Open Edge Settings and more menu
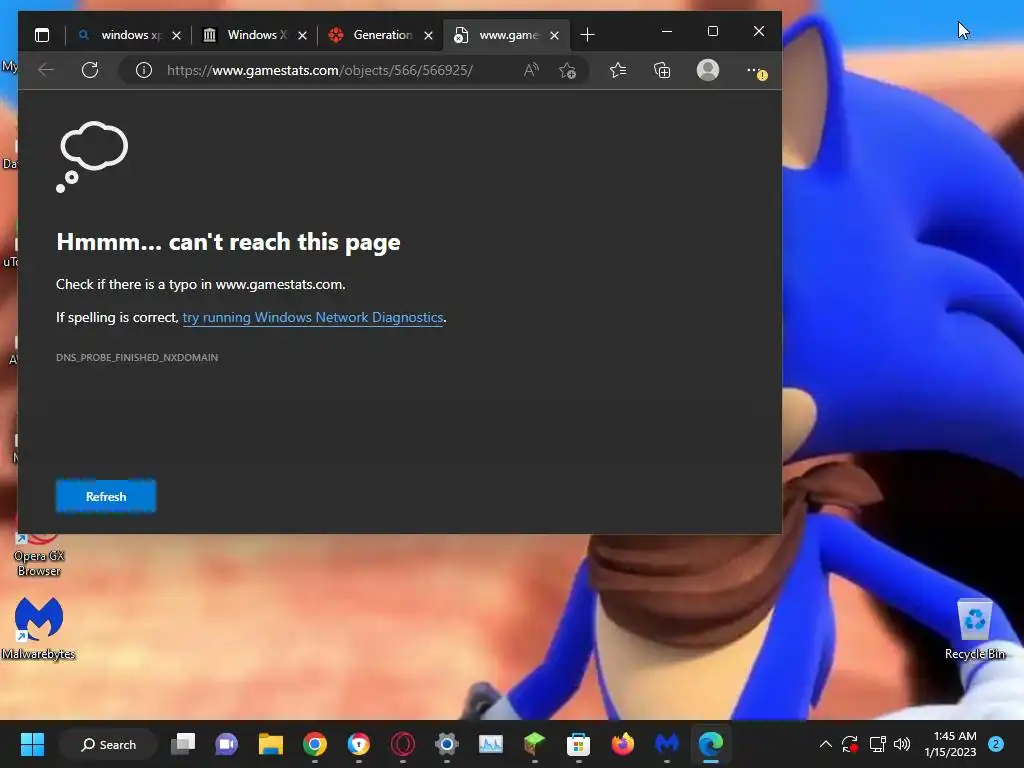Image resolution: width=1024 pixels, height=768 pixels. pos(755,71)
